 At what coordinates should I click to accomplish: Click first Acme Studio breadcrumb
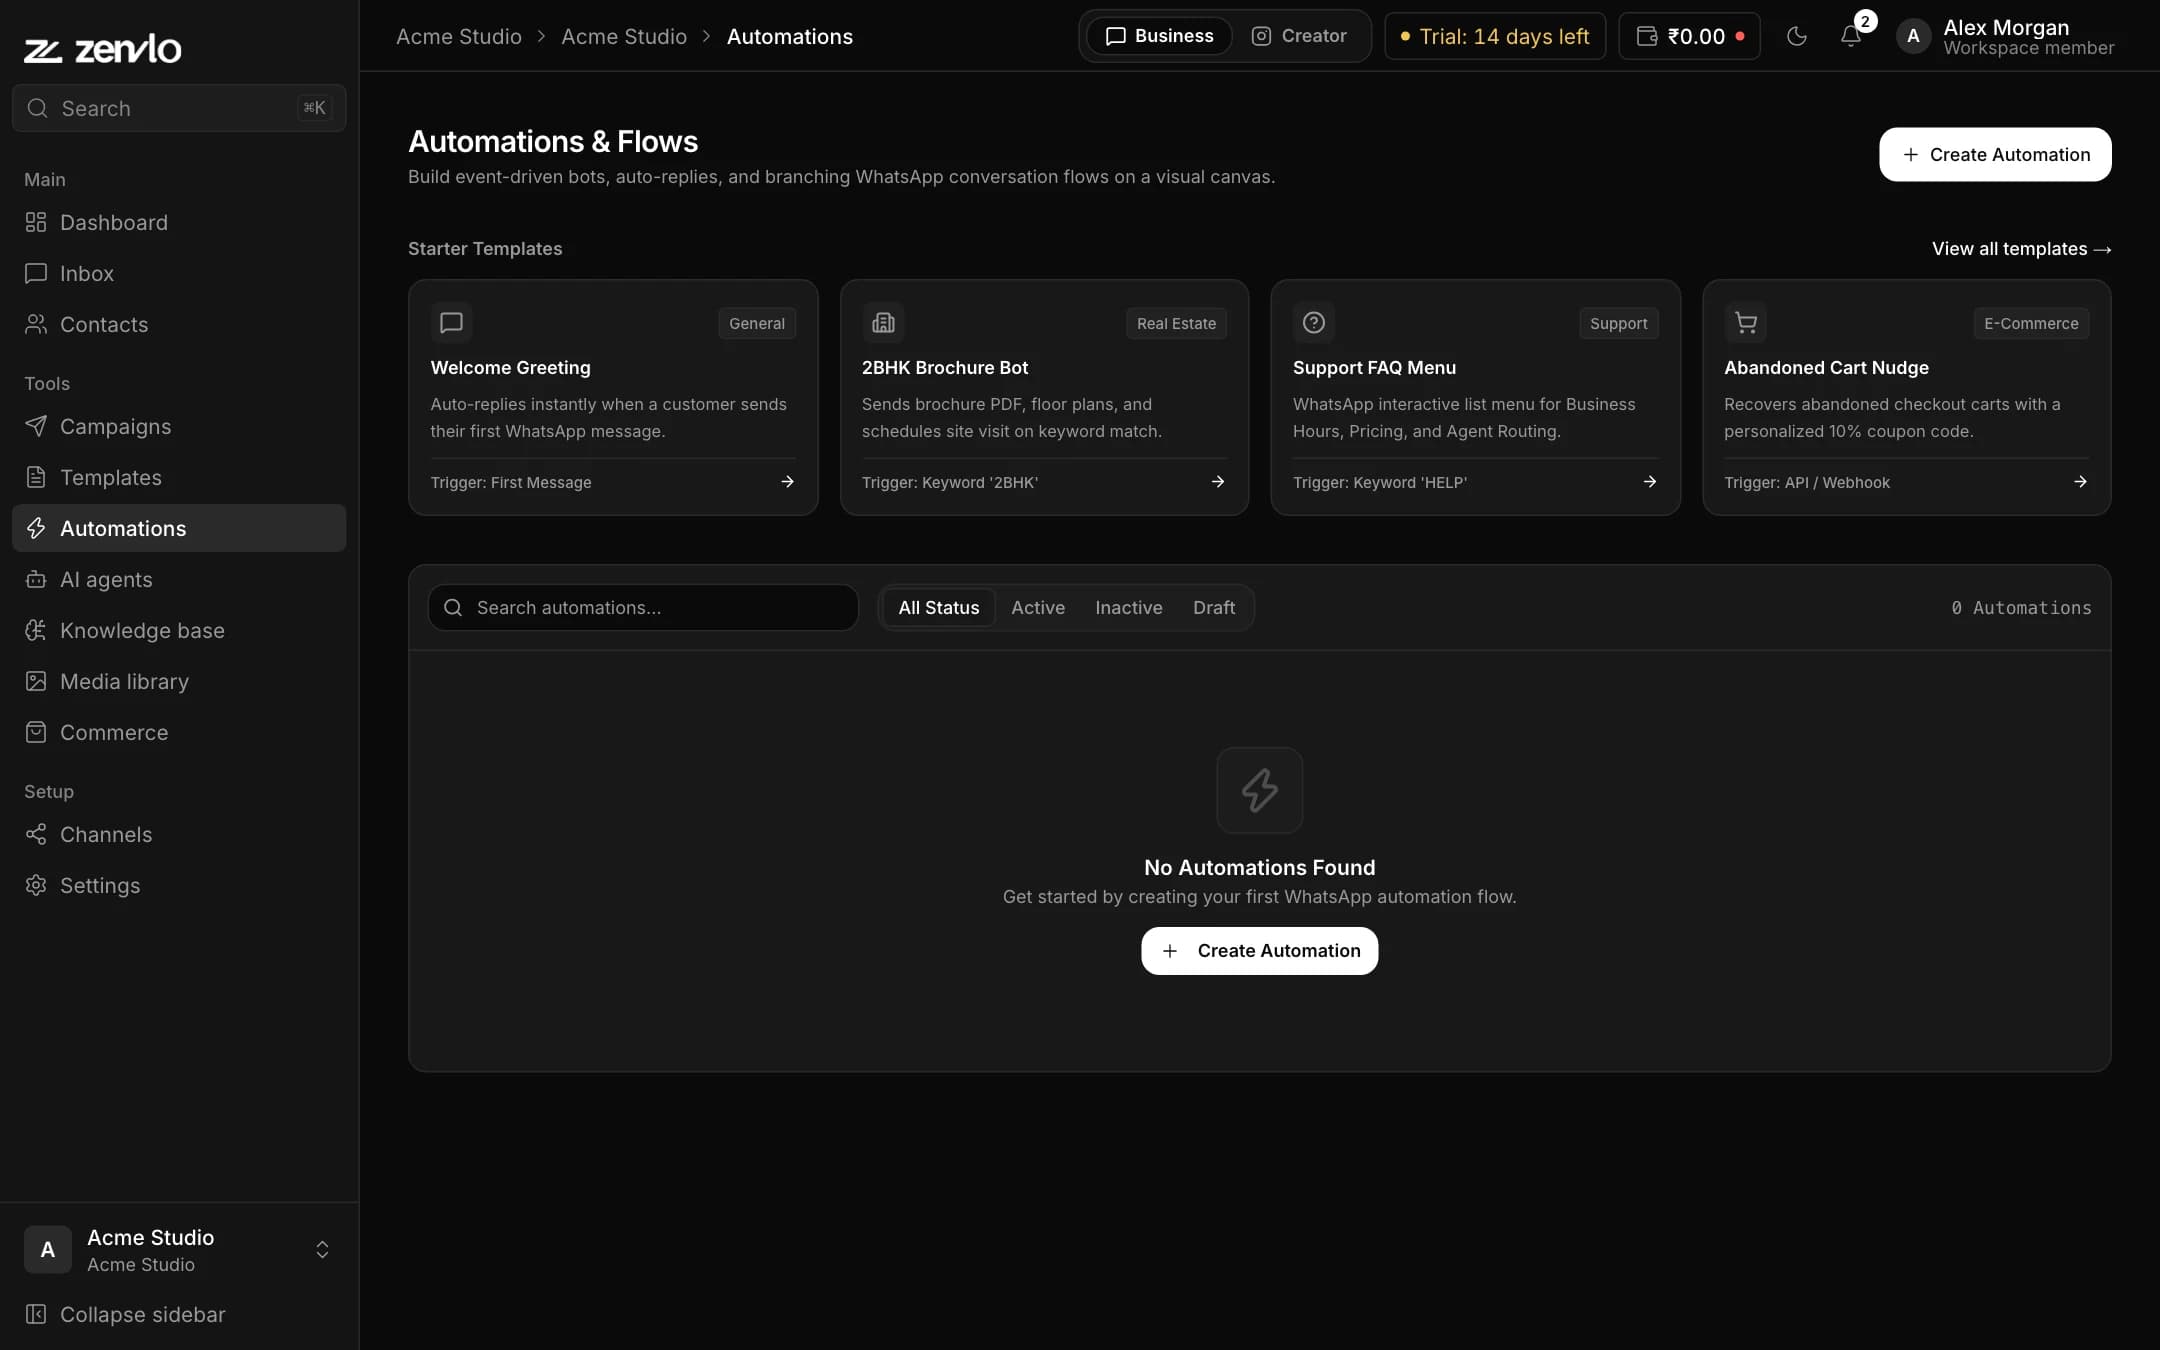click(459, 36)
